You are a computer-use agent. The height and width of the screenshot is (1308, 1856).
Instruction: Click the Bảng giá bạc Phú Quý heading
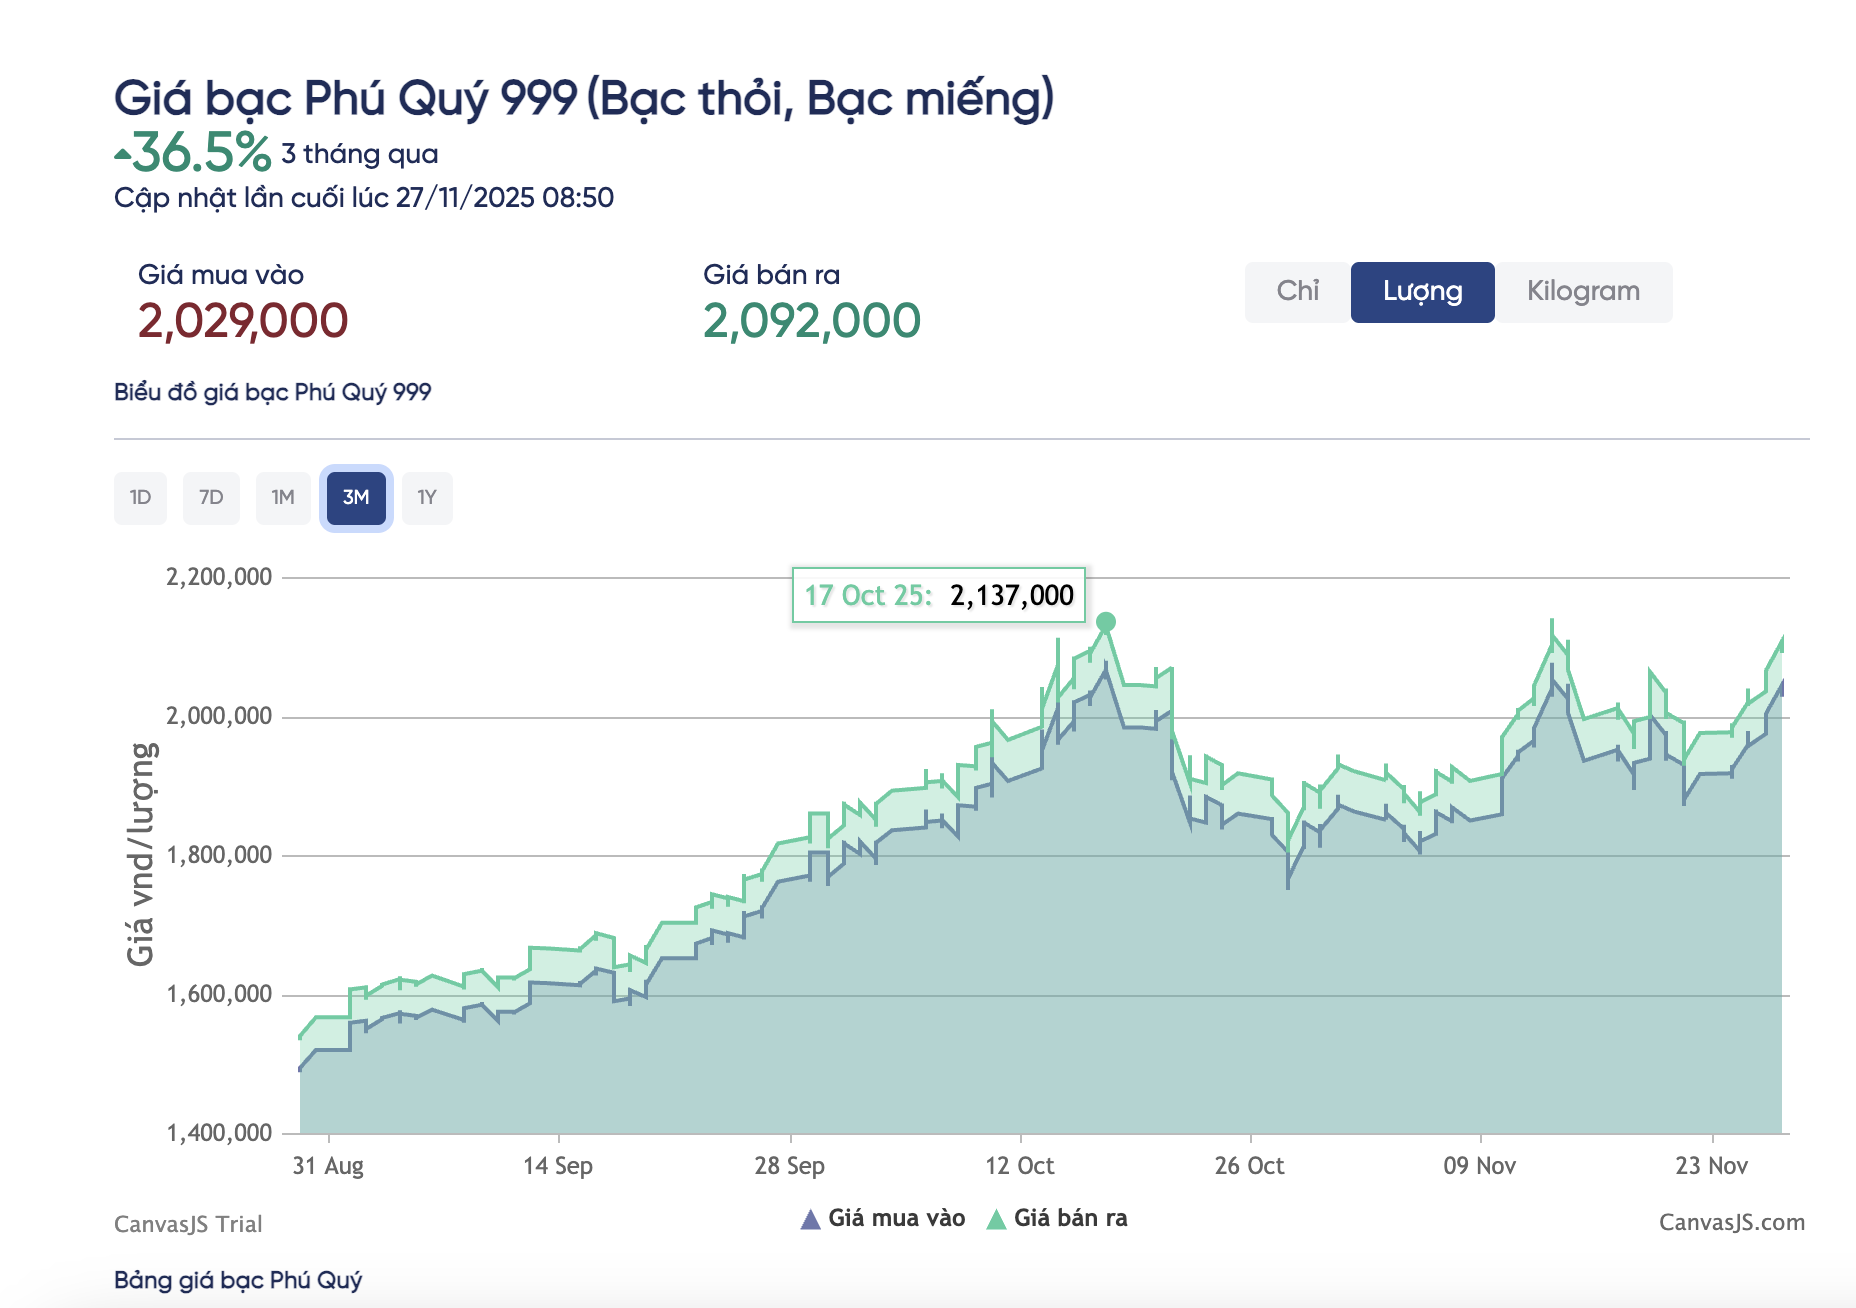[x=238, y=1280]
